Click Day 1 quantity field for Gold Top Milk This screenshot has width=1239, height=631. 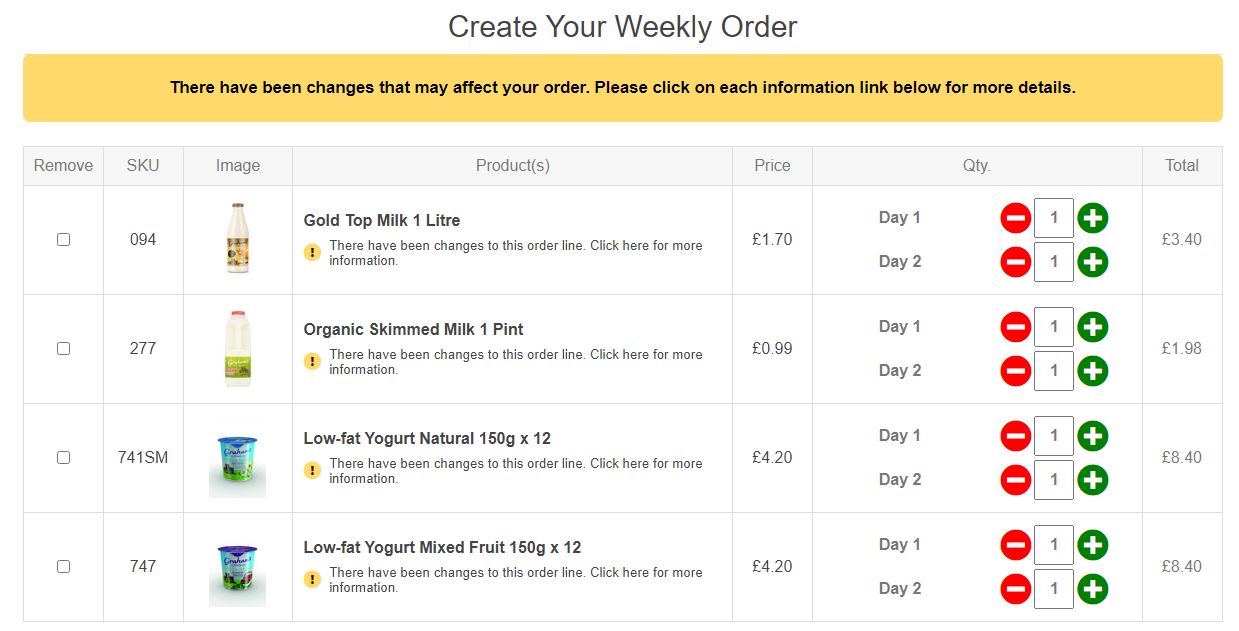click(1054, 218)
